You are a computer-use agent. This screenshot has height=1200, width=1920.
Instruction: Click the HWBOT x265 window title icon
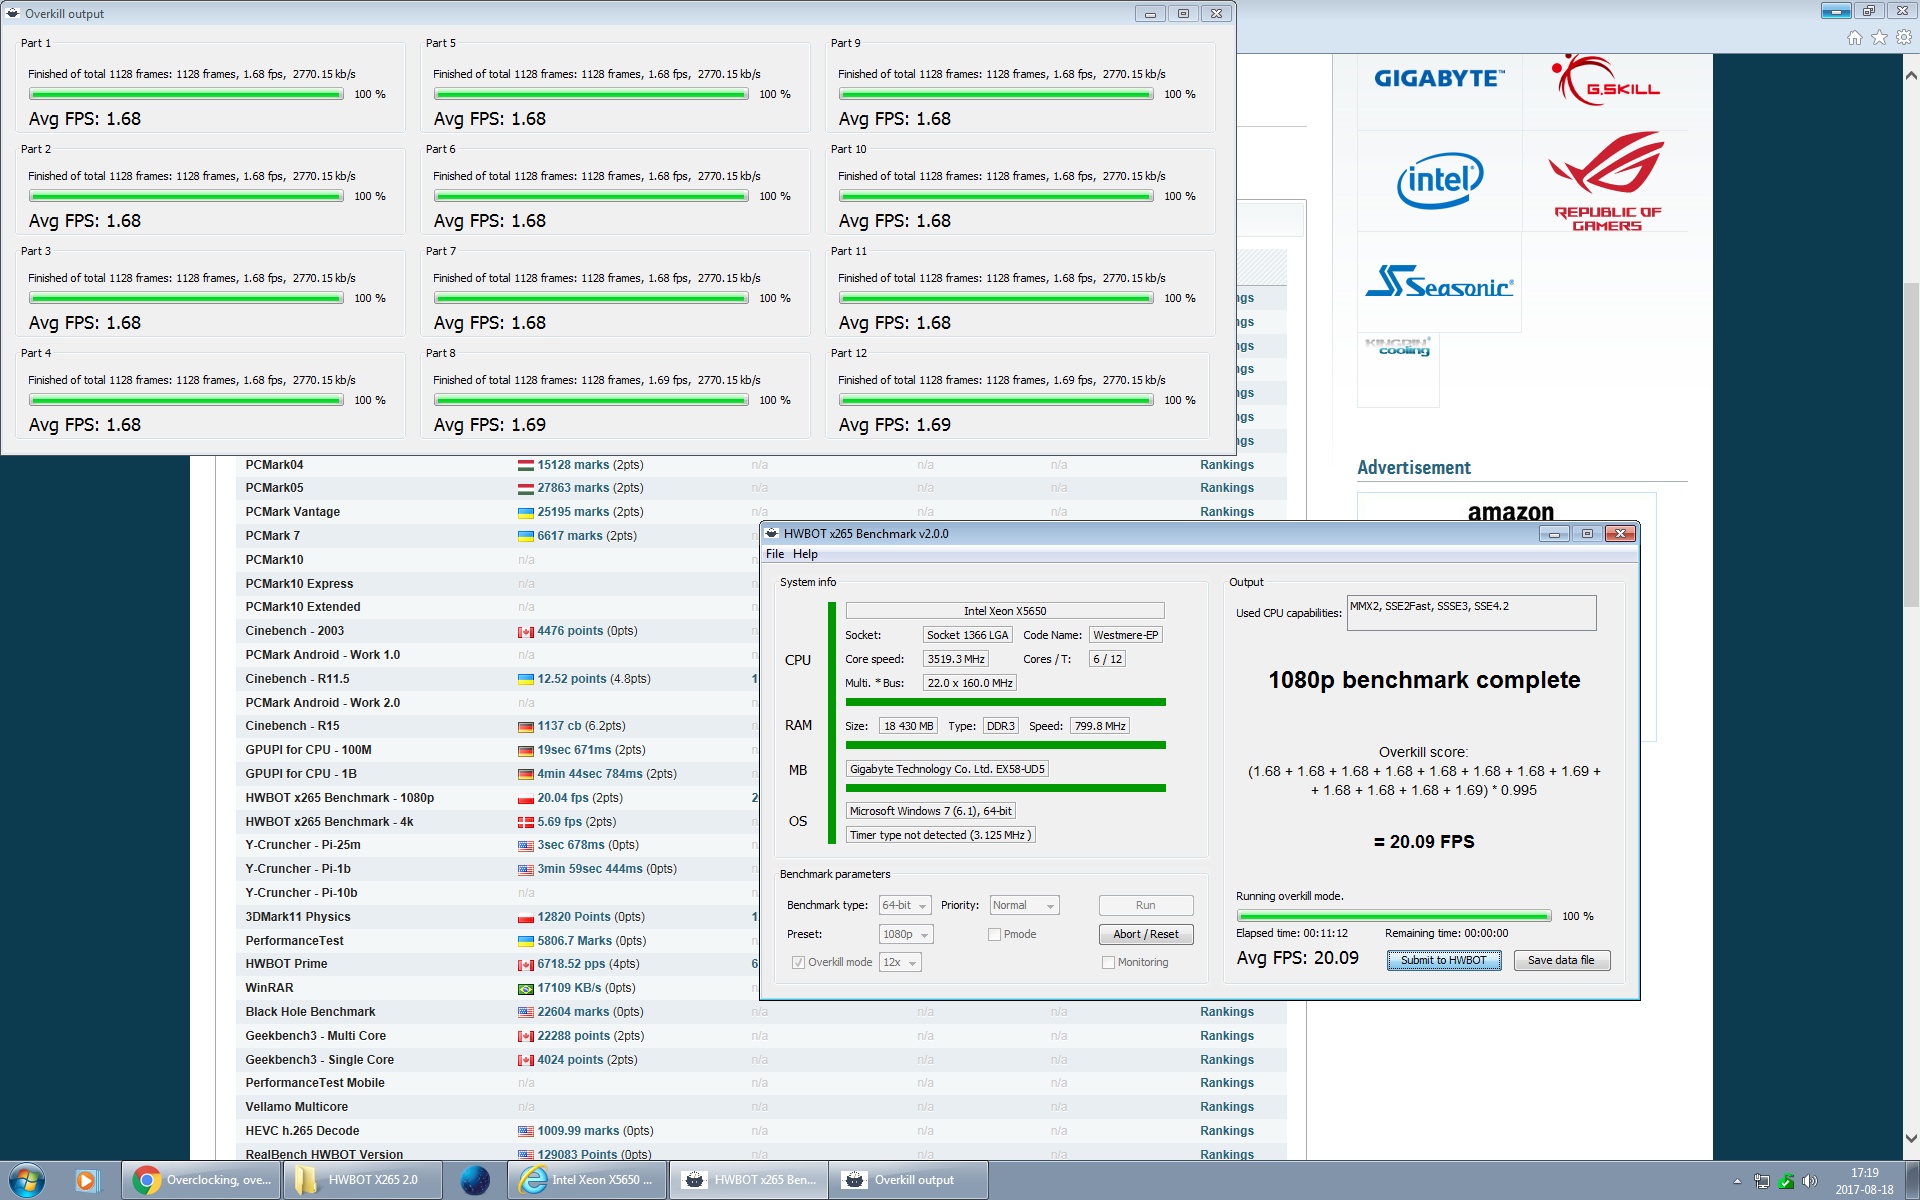click(772, 534)
